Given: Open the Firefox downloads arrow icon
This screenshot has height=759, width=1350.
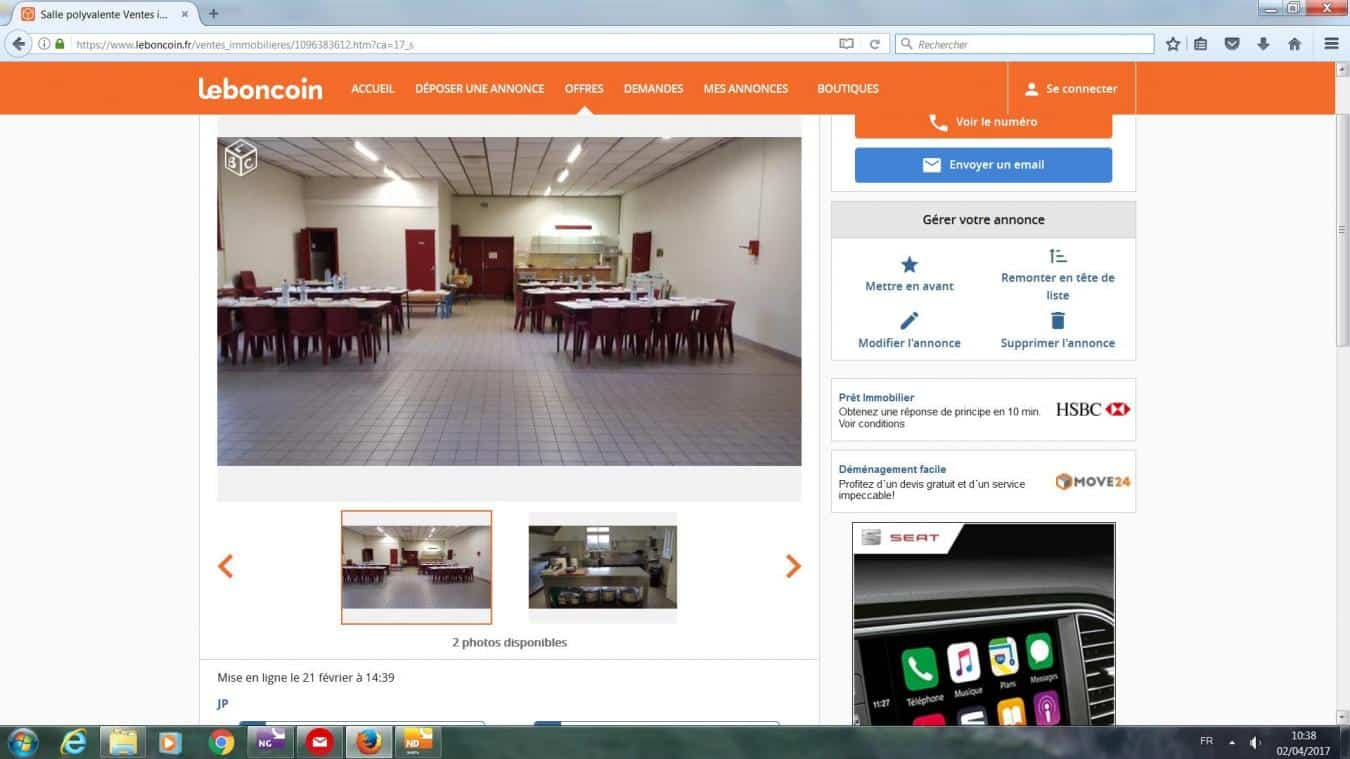Looking at the screenshot, I should pyautogui.click(x=1263, y=44).
